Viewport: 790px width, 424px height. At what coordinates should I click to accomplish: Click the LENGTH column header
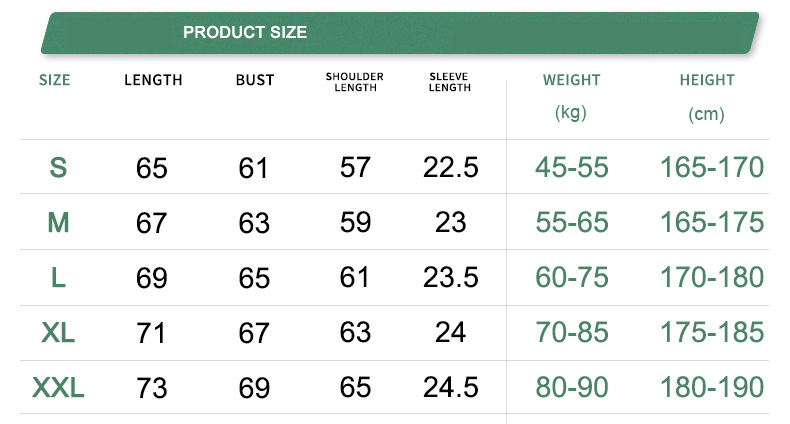click(153, 80)
